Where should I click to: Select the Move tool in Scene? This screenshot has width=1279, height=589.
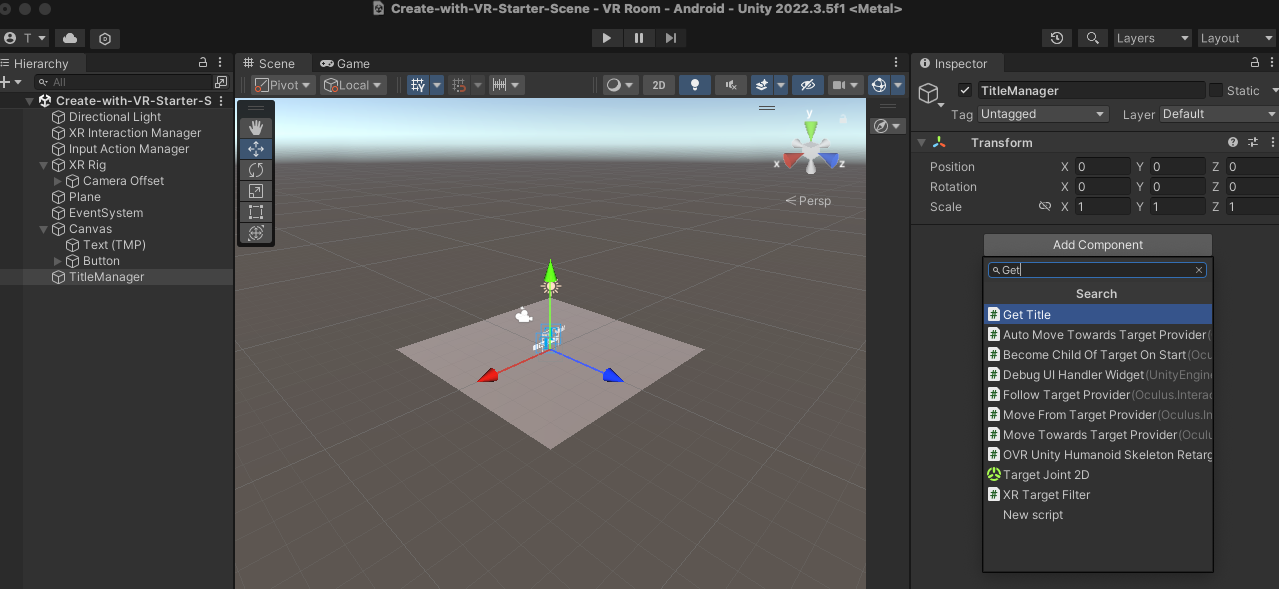tap(255, 149)
